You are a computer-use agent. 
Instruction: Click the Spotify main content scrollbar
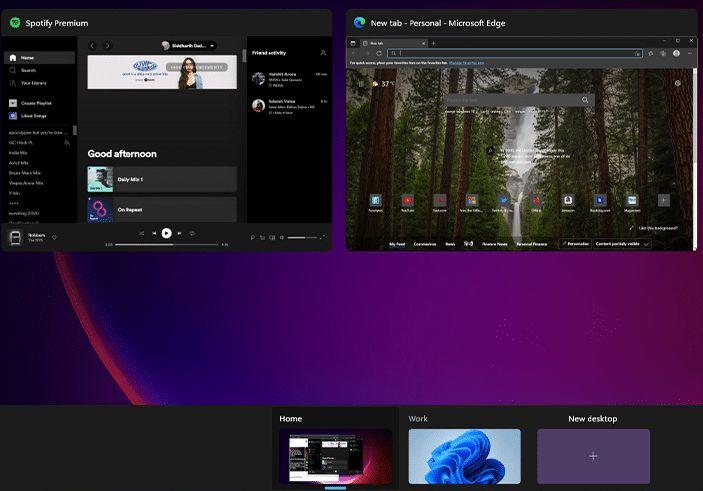click(244, 56)
